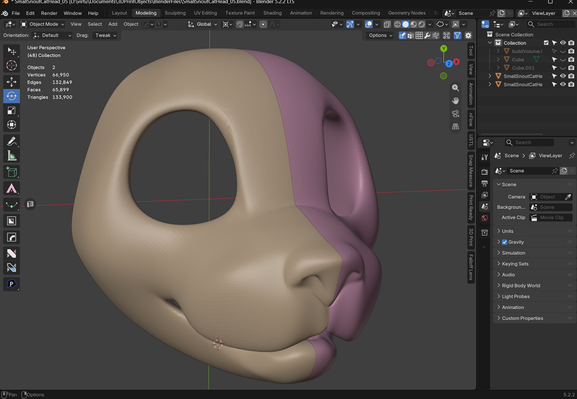Viewport: 577px width, 399px height.
Task: Activate the Transform tool
Action: pyautogui.click(x=11, y=125)
